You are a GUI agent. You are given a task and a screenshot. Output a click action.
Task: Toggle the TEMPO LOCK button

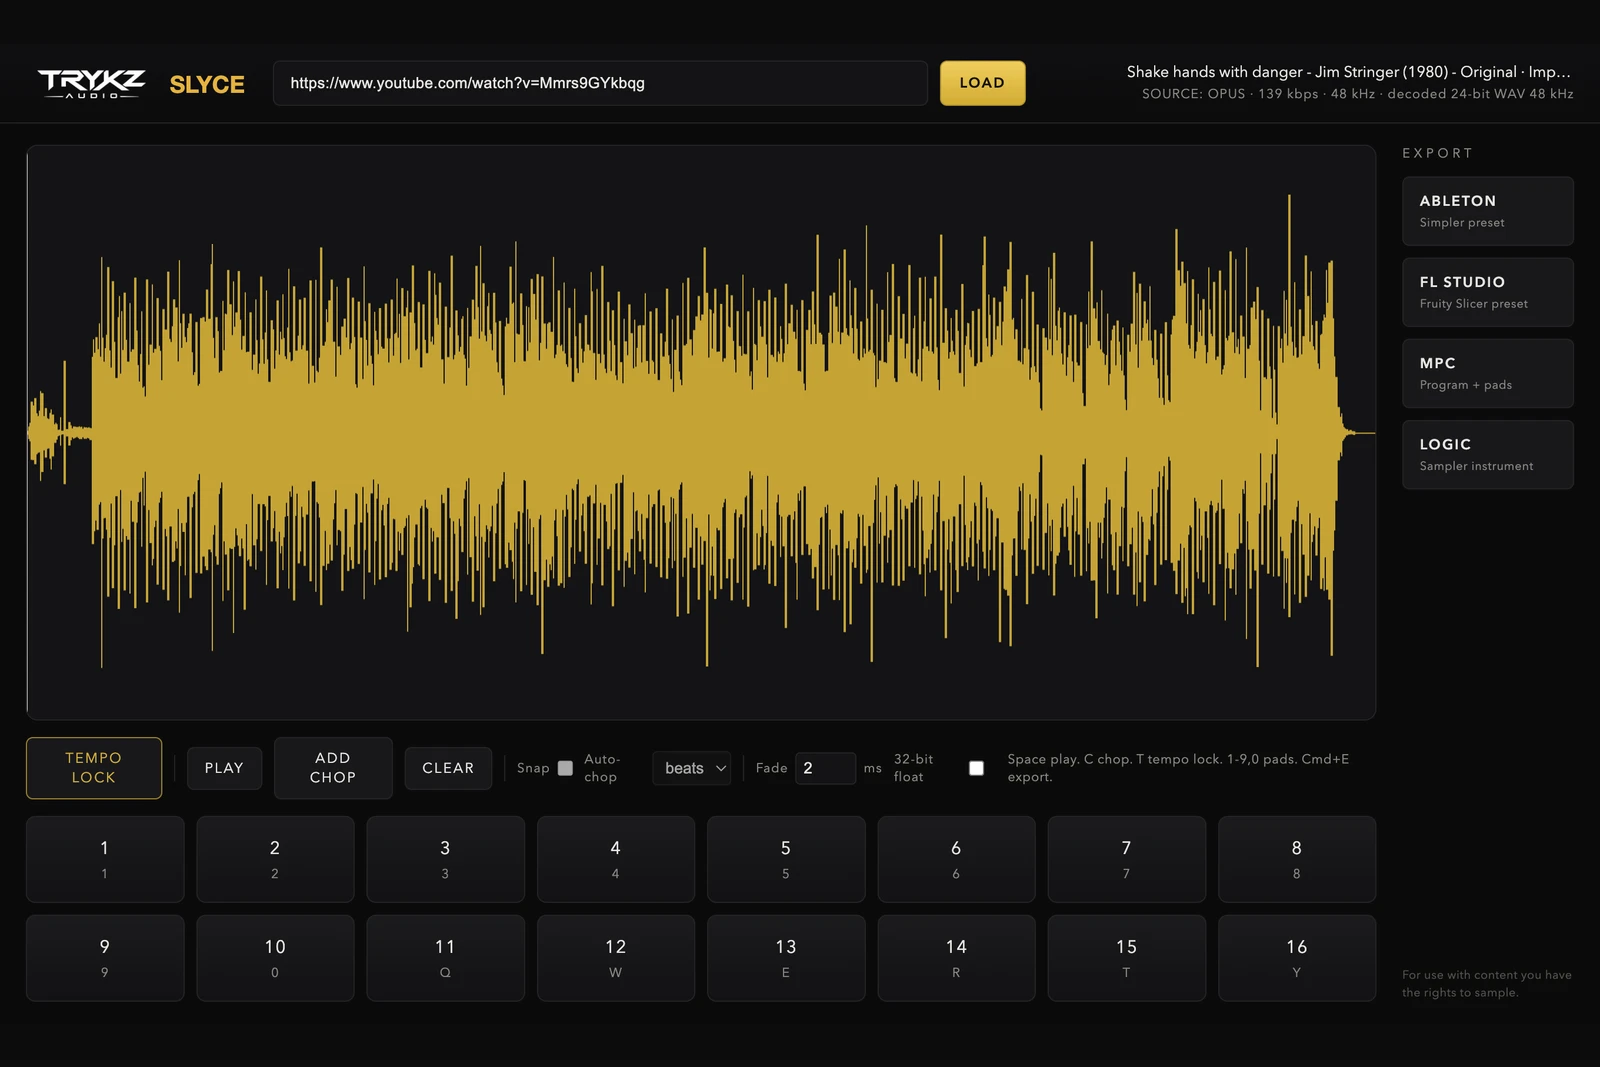click(x=94, y=768)
